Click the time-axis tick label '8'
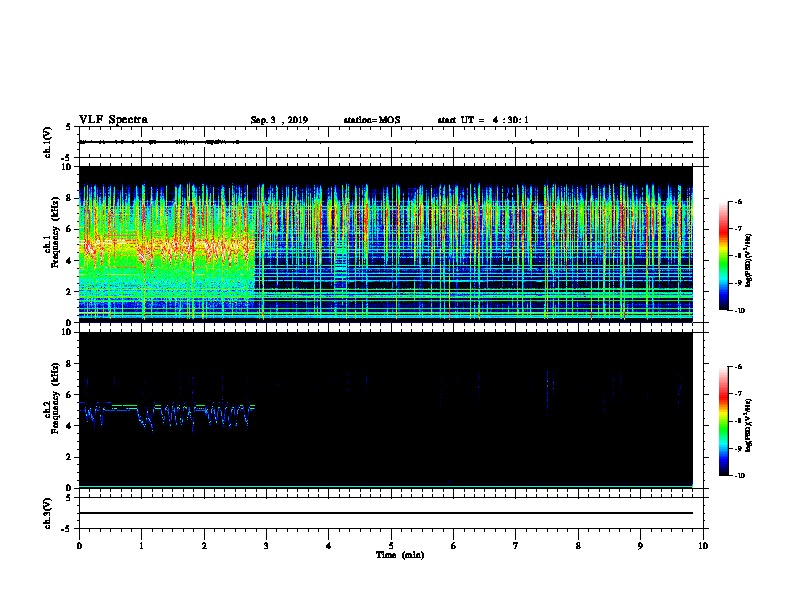 [578, 546]
